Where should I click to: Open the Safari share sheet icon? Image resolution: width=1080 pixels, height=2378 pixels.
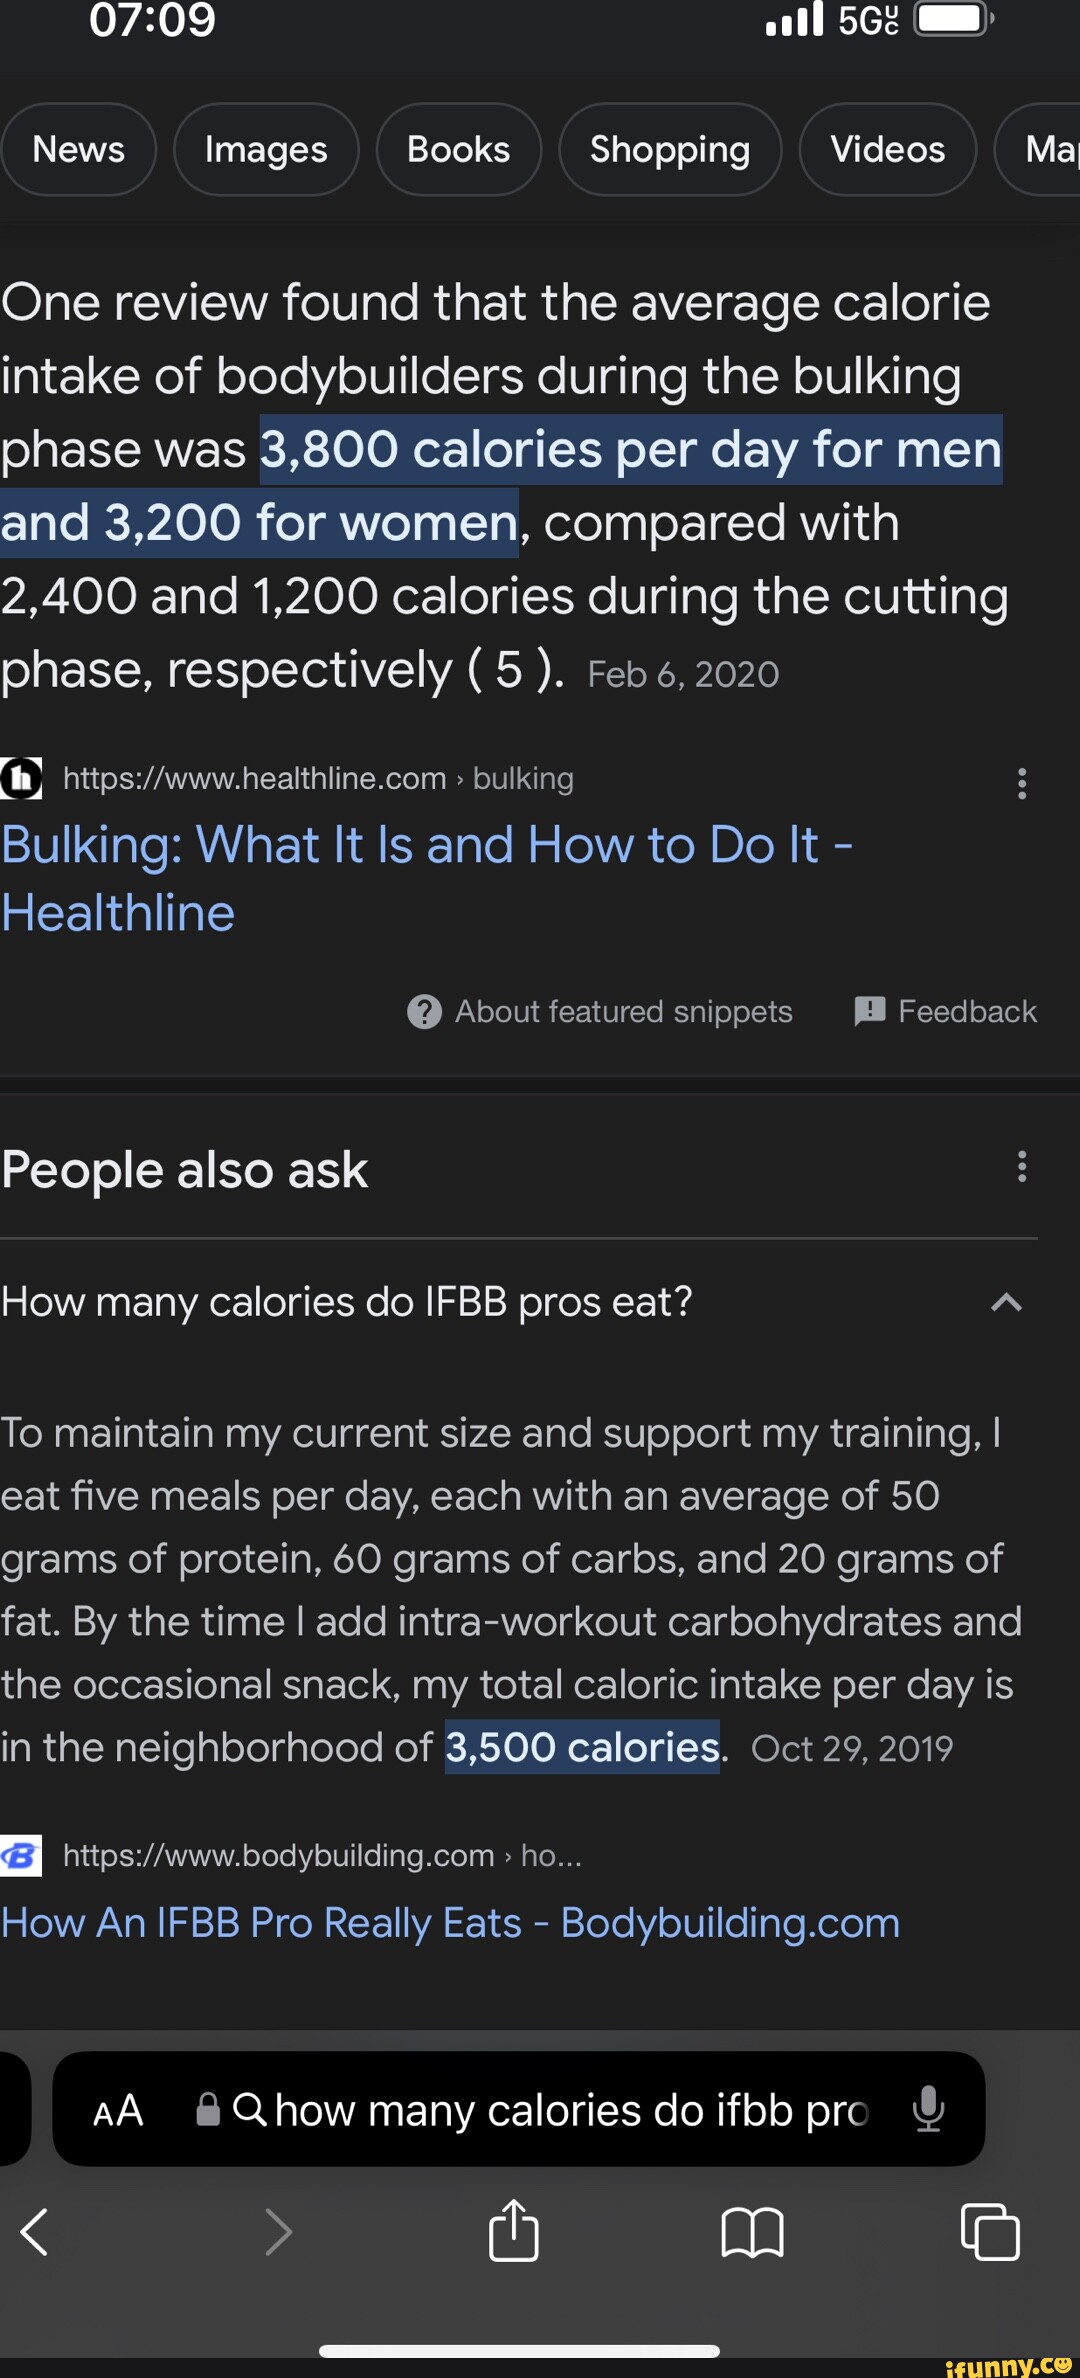pos(514,2231)
